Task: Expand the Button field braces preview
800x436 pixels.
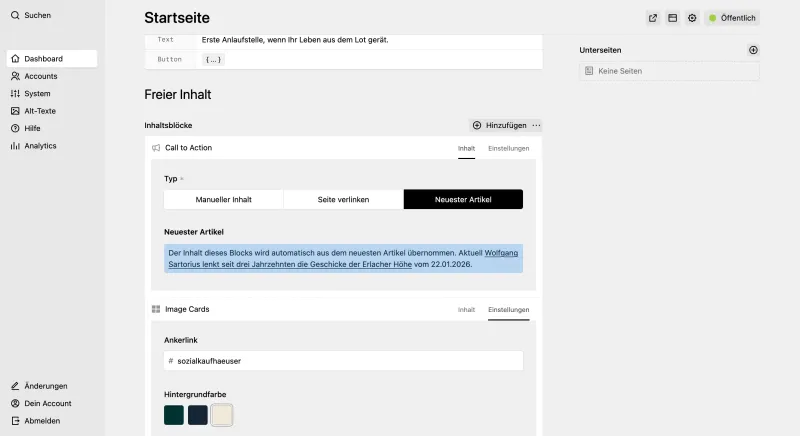Action: 213,60
